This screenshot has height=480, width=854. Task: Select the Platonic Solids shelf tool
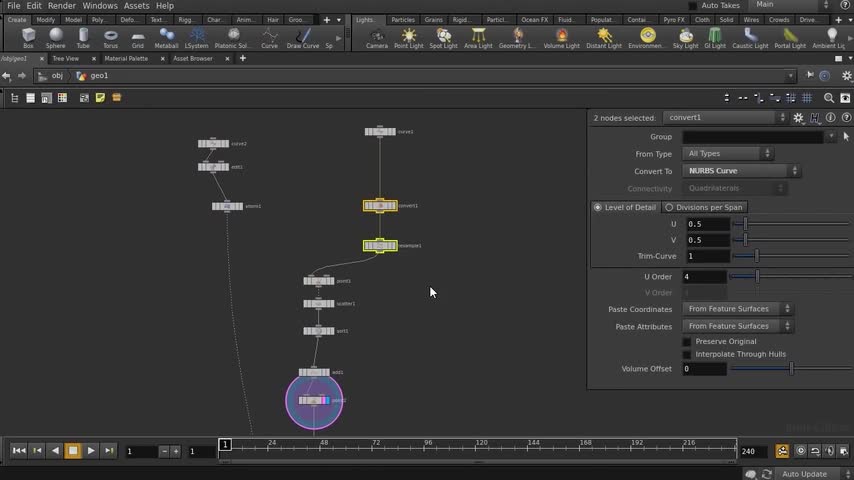click(234, 38)
